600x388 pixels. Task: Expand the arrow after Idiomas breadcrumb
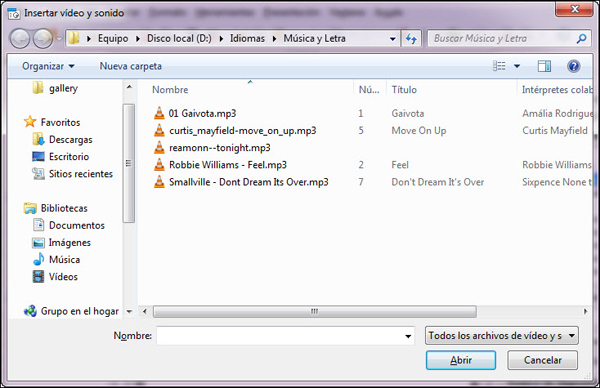[274, 39]
